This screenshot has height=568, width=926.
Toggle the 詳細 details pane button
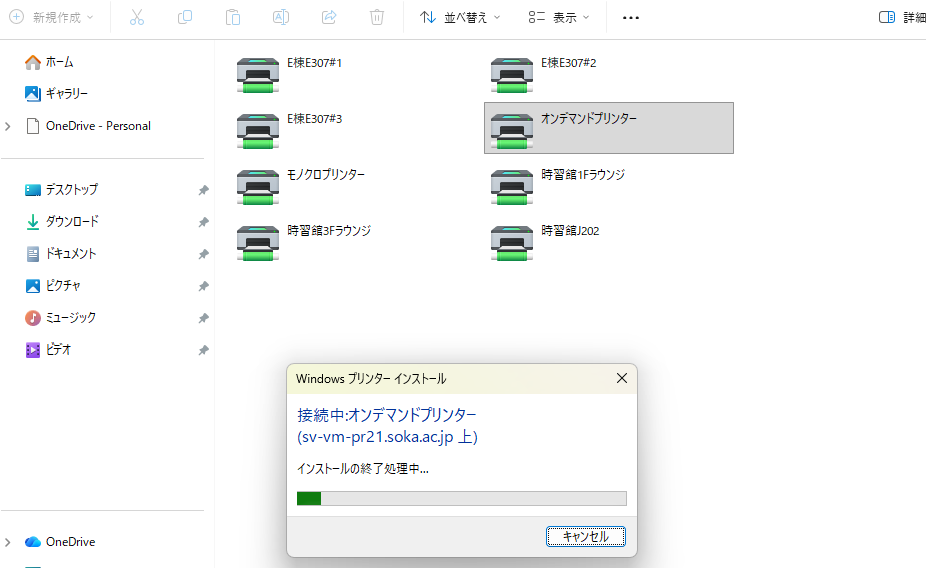point(901,17)
